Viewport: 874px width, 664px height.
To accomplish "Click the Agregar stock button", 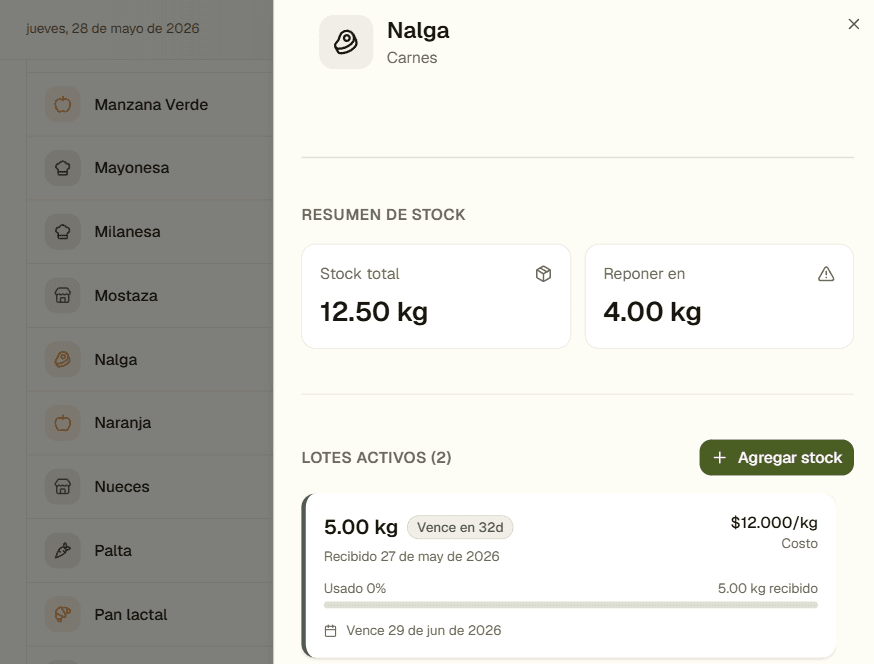I will pyautogui.click(x=776, y=458).
